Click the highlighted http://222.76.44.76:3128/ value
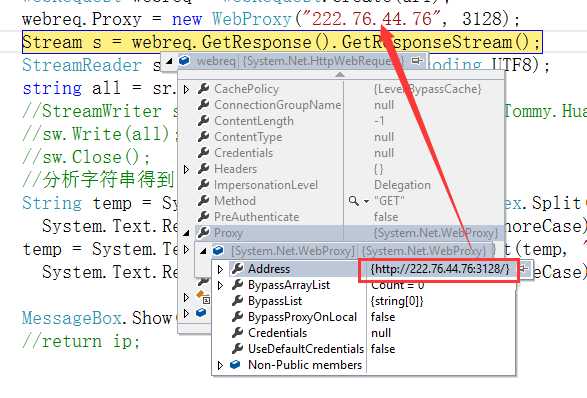The width and height of the screenshot is (587, 398). click(440, 269)
